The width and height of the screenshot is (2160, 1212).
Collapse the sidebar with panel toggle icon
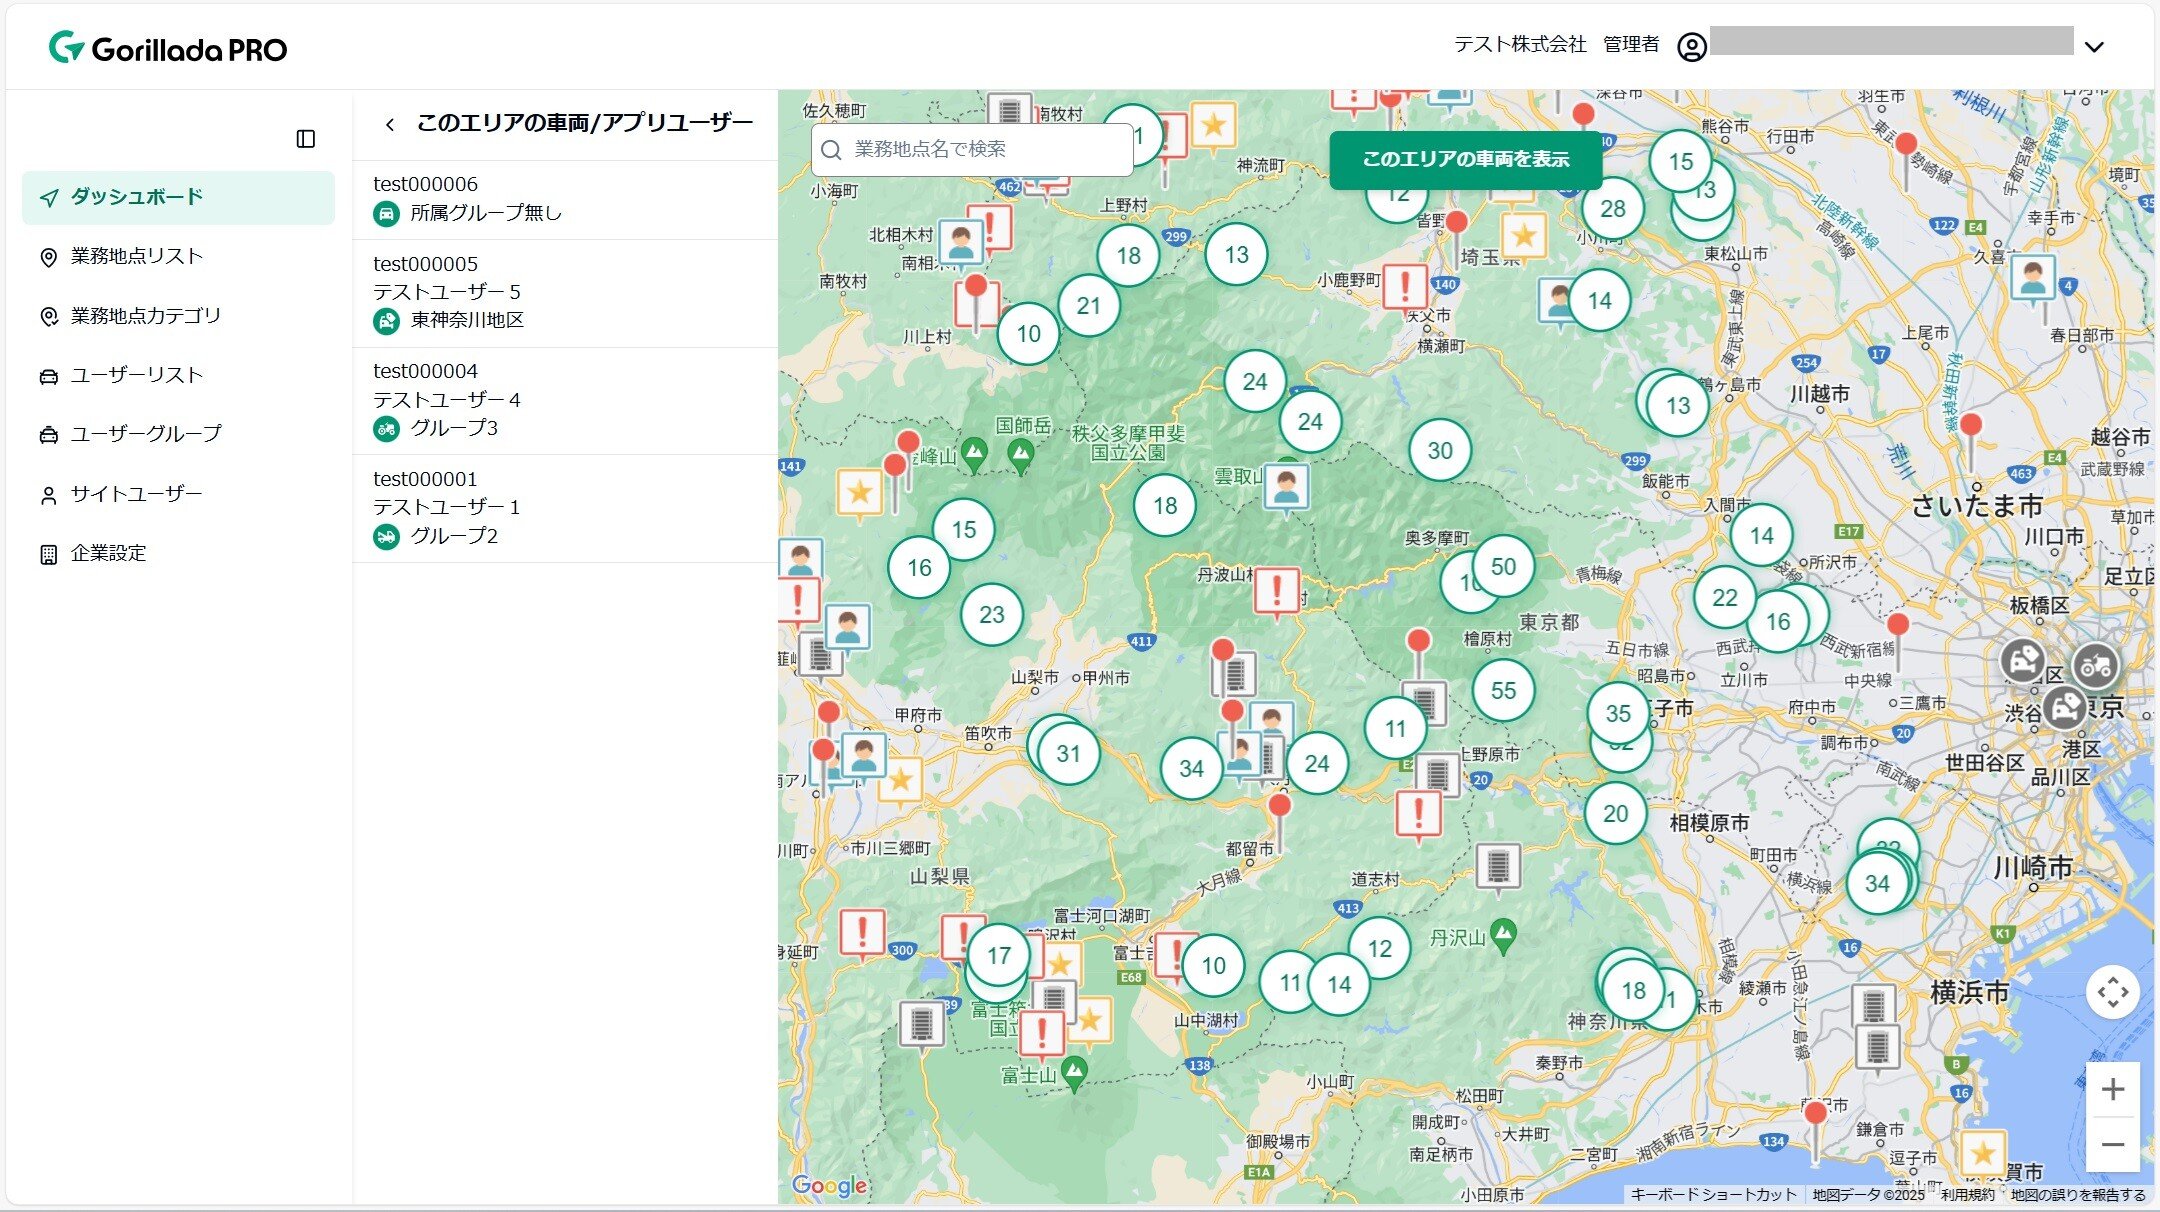point(306,139)
